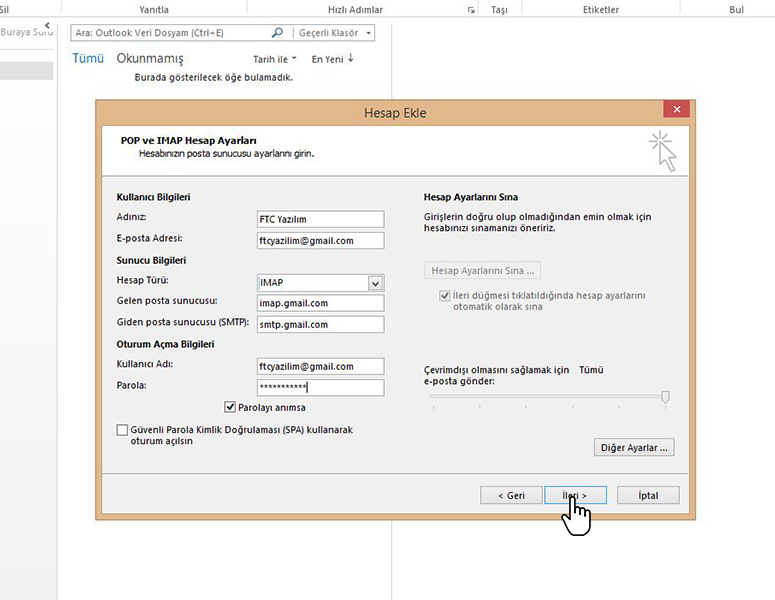
Task: Close the Hesap Ekle dialog
Action: [x=677, y=110]
